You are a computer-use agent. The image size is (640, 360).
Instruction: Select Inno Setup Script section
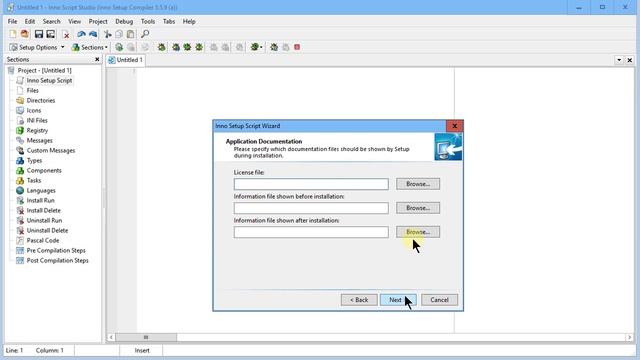pos(49,80)
